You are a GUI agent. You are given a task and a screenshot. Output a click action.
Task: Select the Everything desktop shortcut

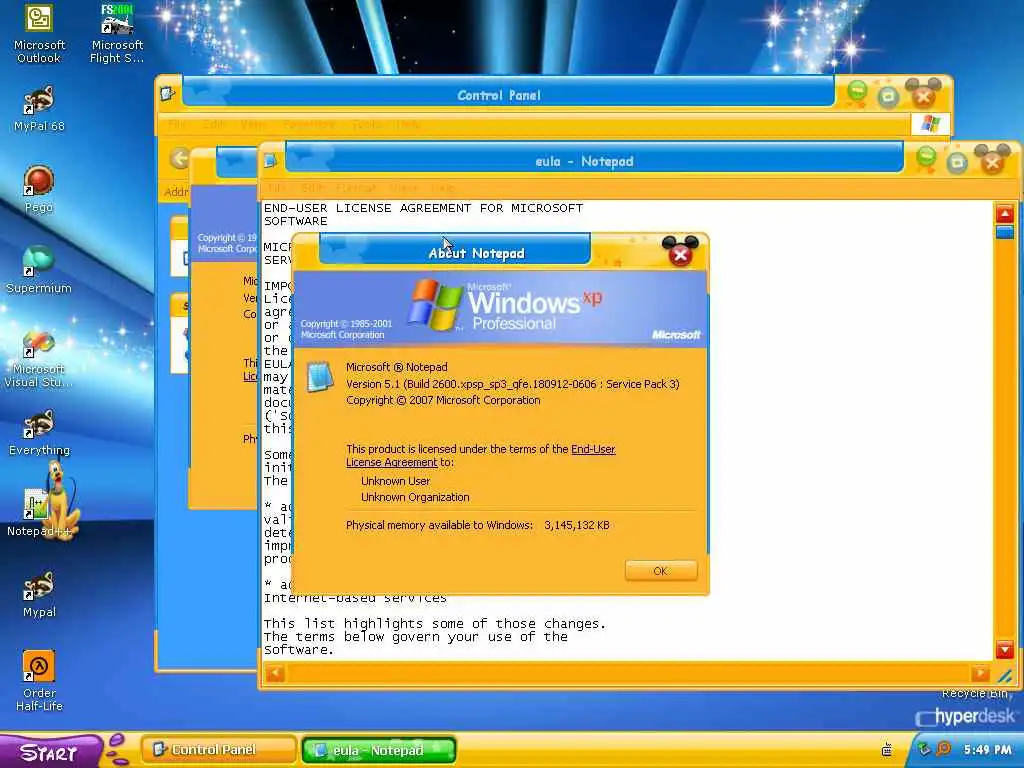39,432
